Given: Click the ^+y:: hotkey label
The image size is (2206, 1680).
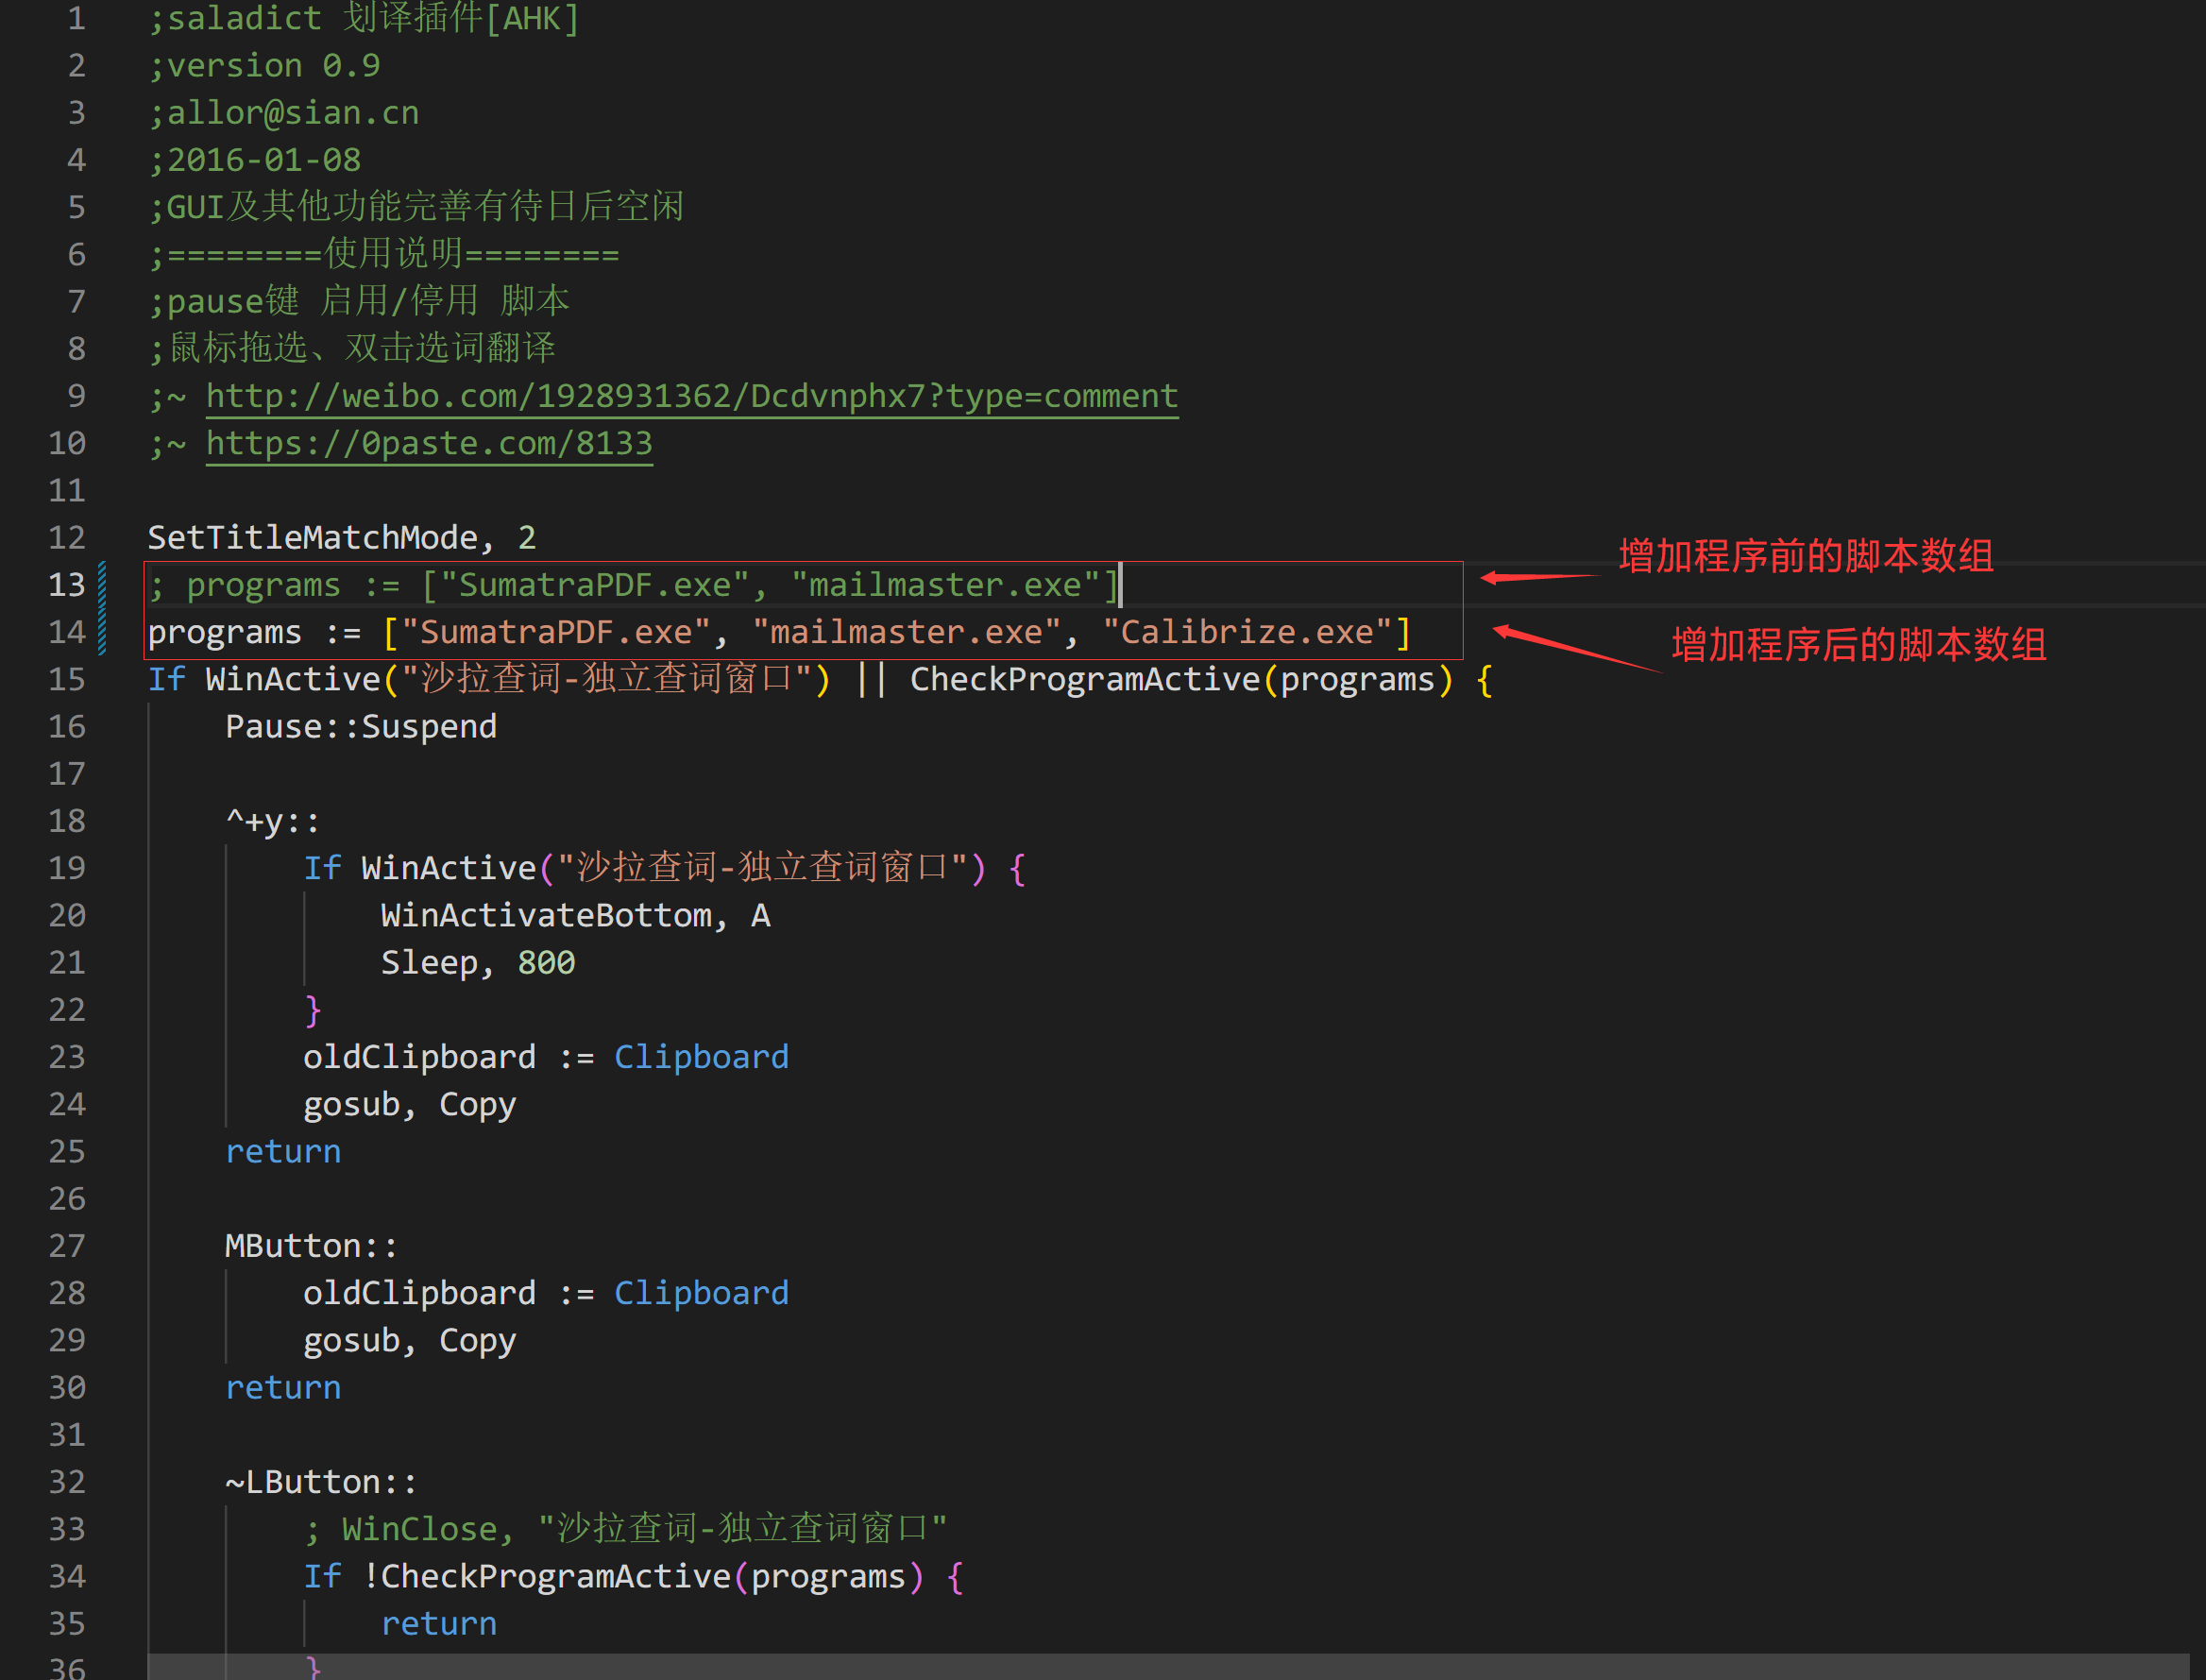Looking at the screenshot, I should point(272,822).
